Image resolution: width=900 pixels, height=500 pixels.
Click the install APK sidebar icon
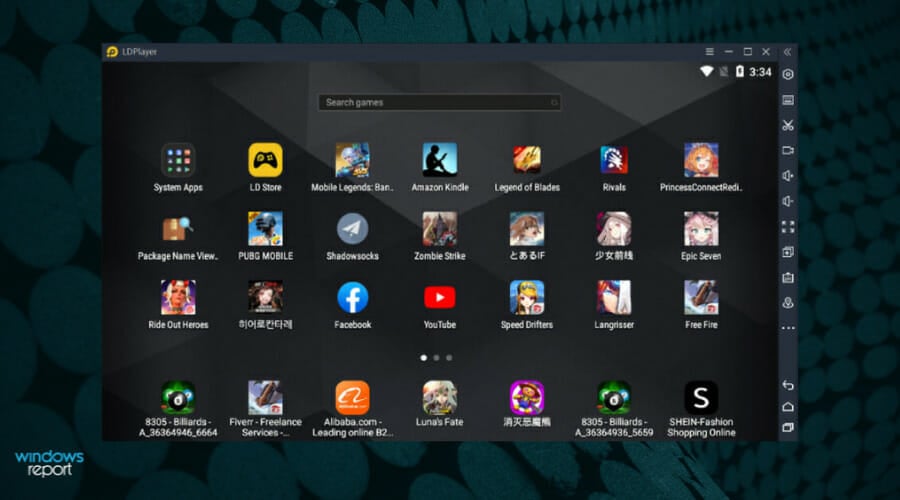pyautogui.click(x=788, y=277)
